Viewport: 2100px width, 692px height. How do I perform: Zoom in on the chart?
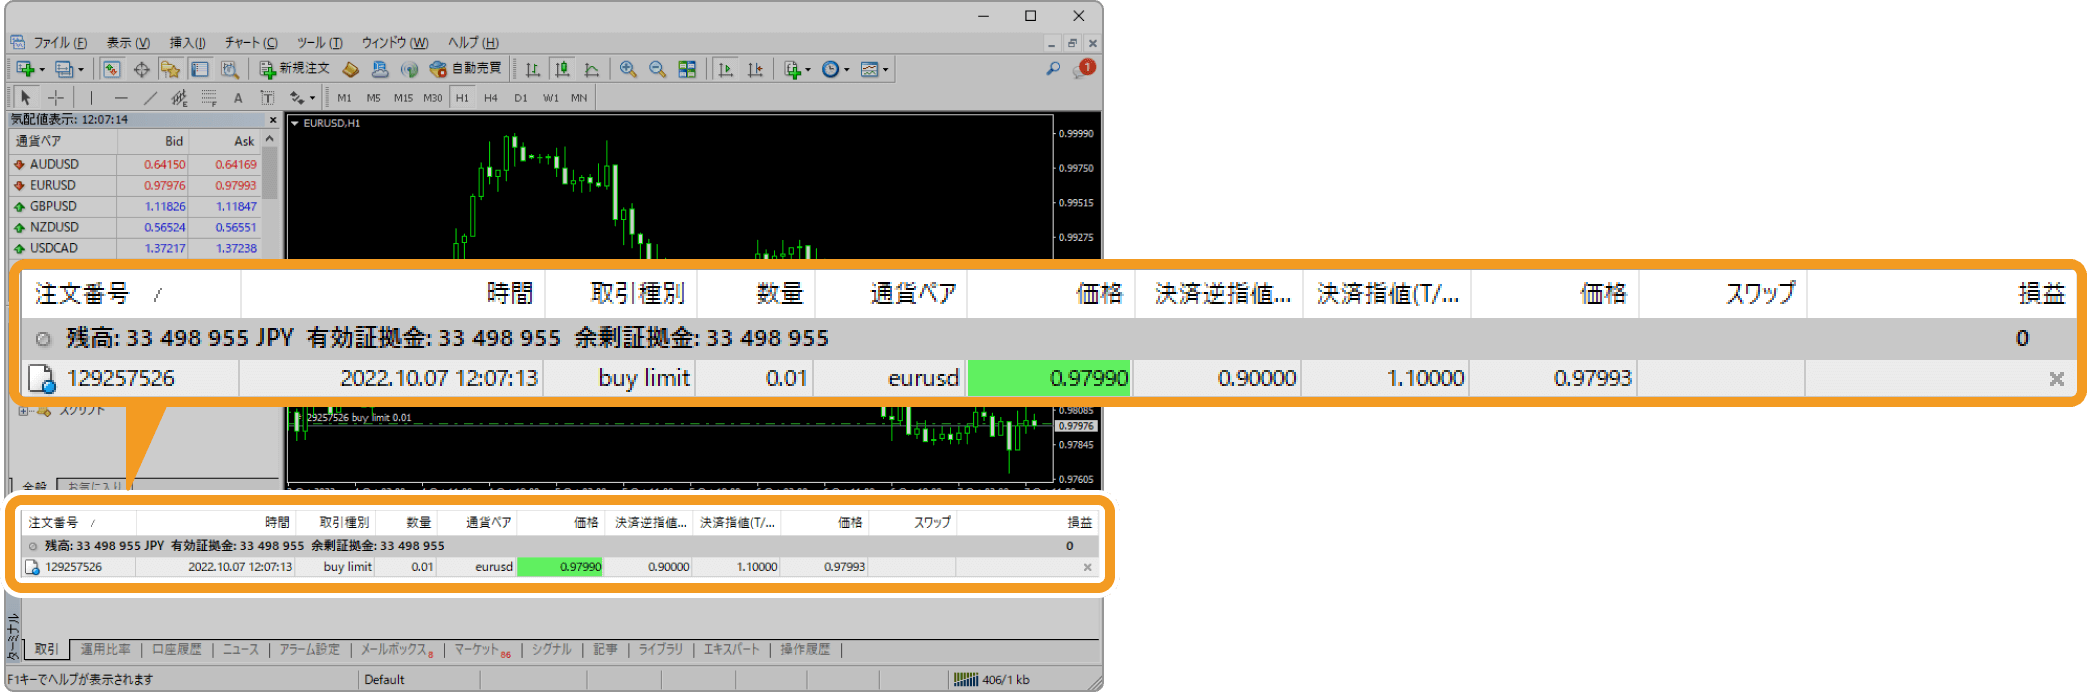point(628,69)
